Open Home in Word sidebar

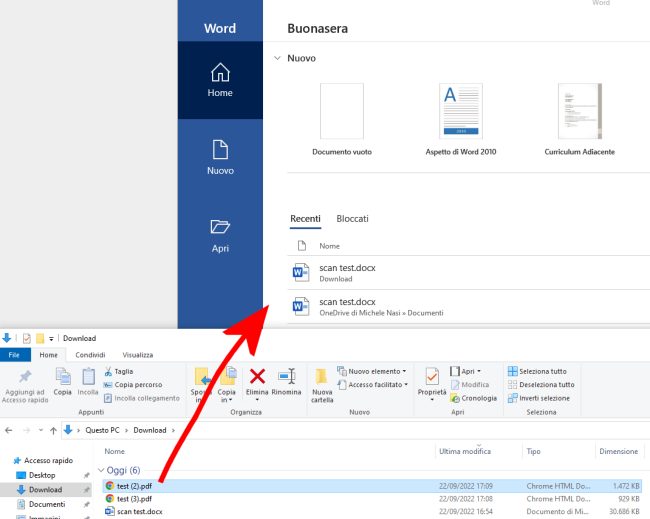tap(220, 80)
